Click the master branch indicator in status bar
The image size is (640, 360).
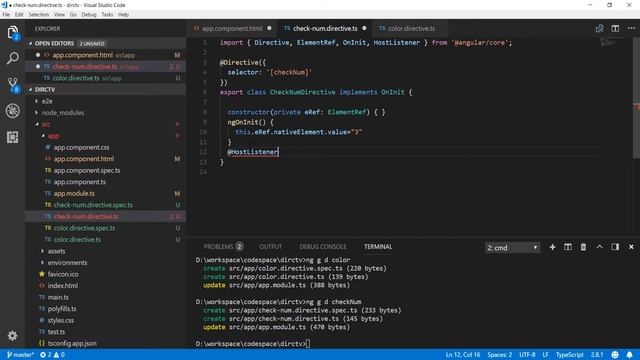point(20,355)
